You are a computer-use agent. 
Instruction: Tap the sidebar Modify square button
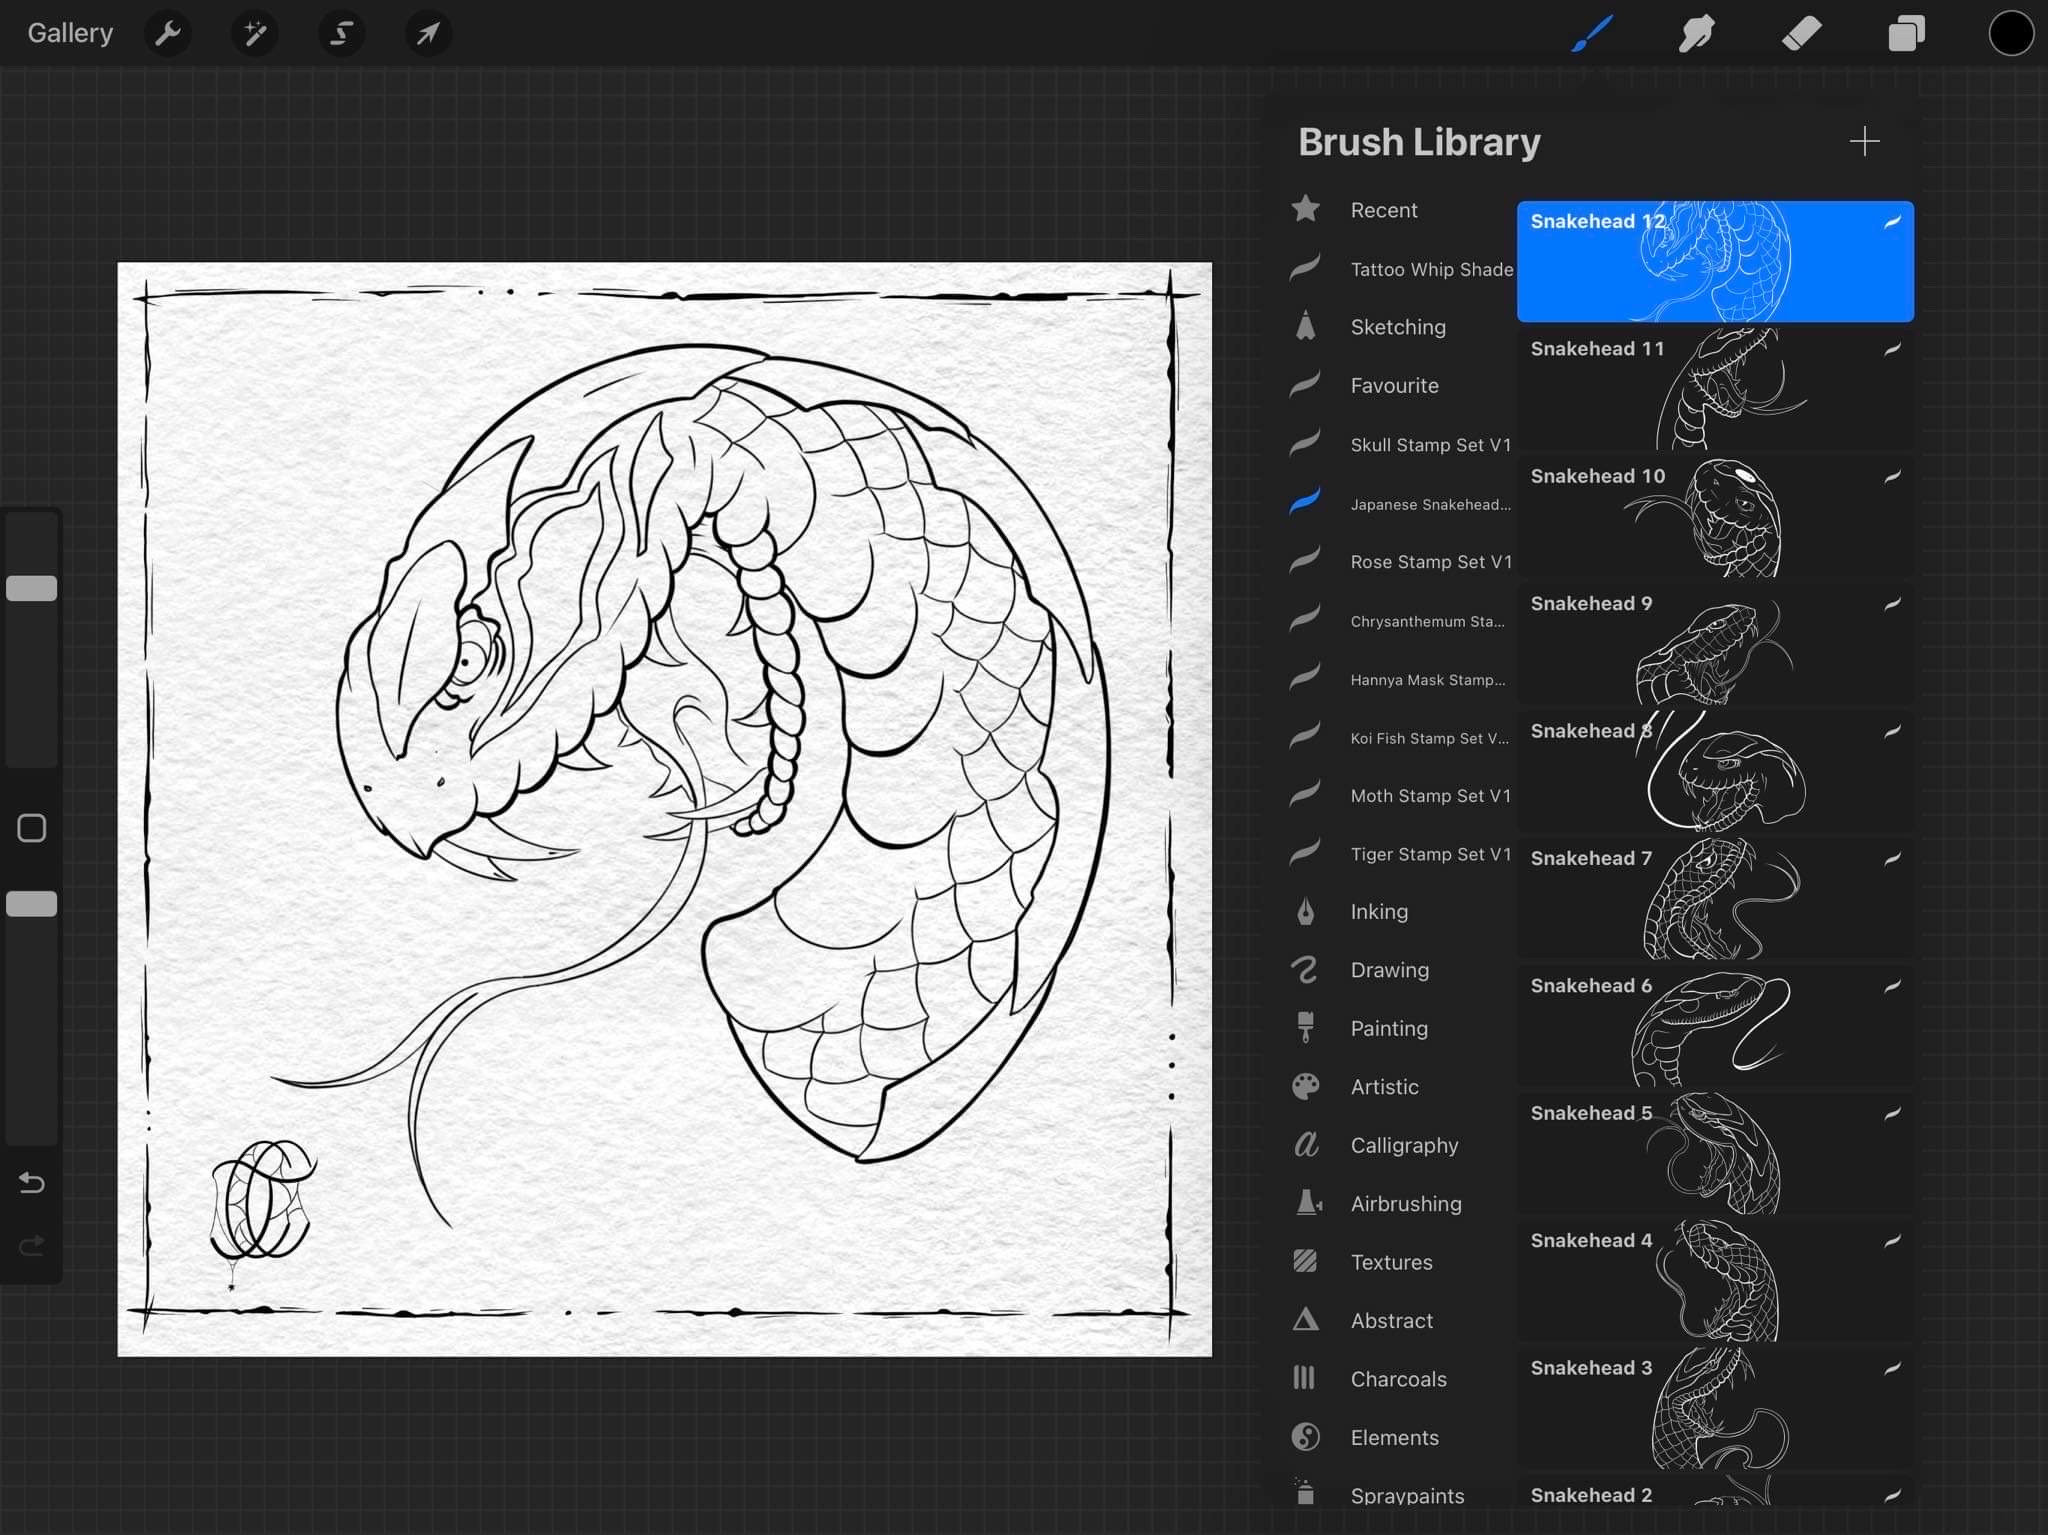tap(31, 827)
